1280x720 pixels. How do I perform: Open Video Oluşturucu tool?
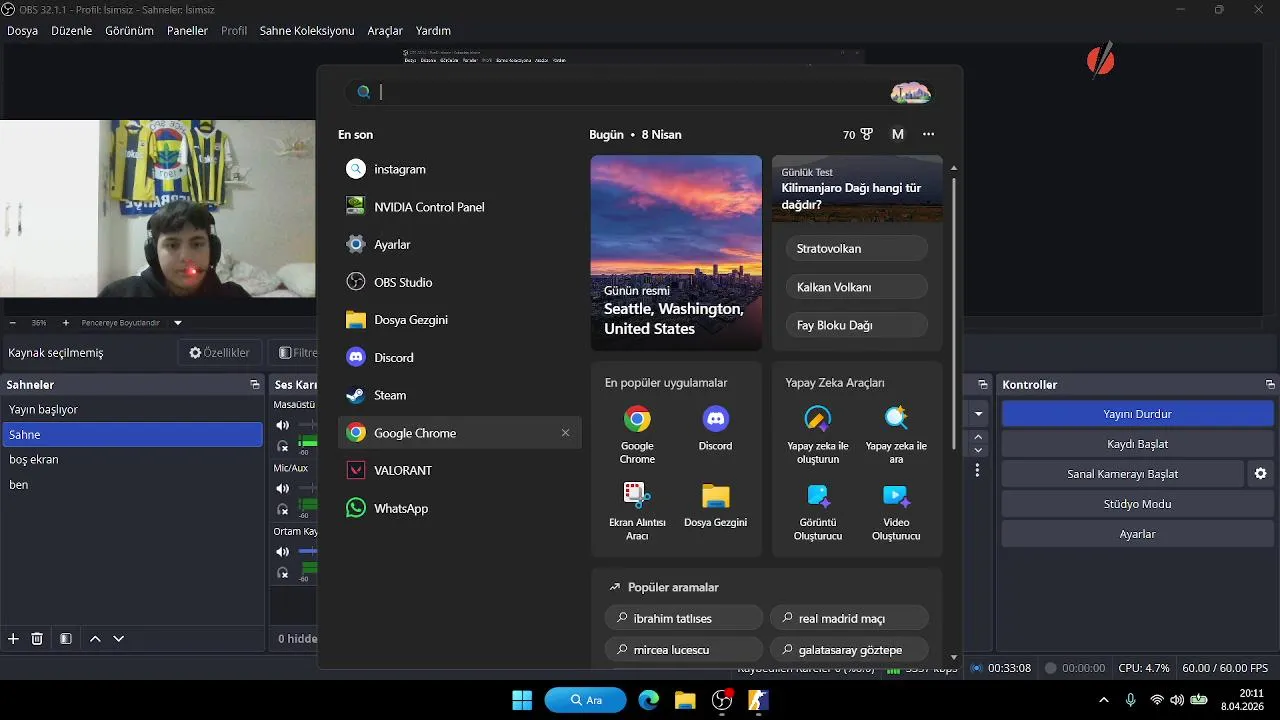tap(896, 511)
